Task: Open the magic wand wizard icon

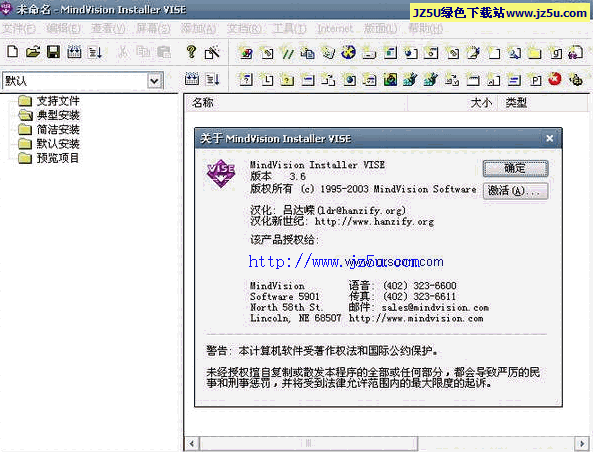Action: point(212,52)
